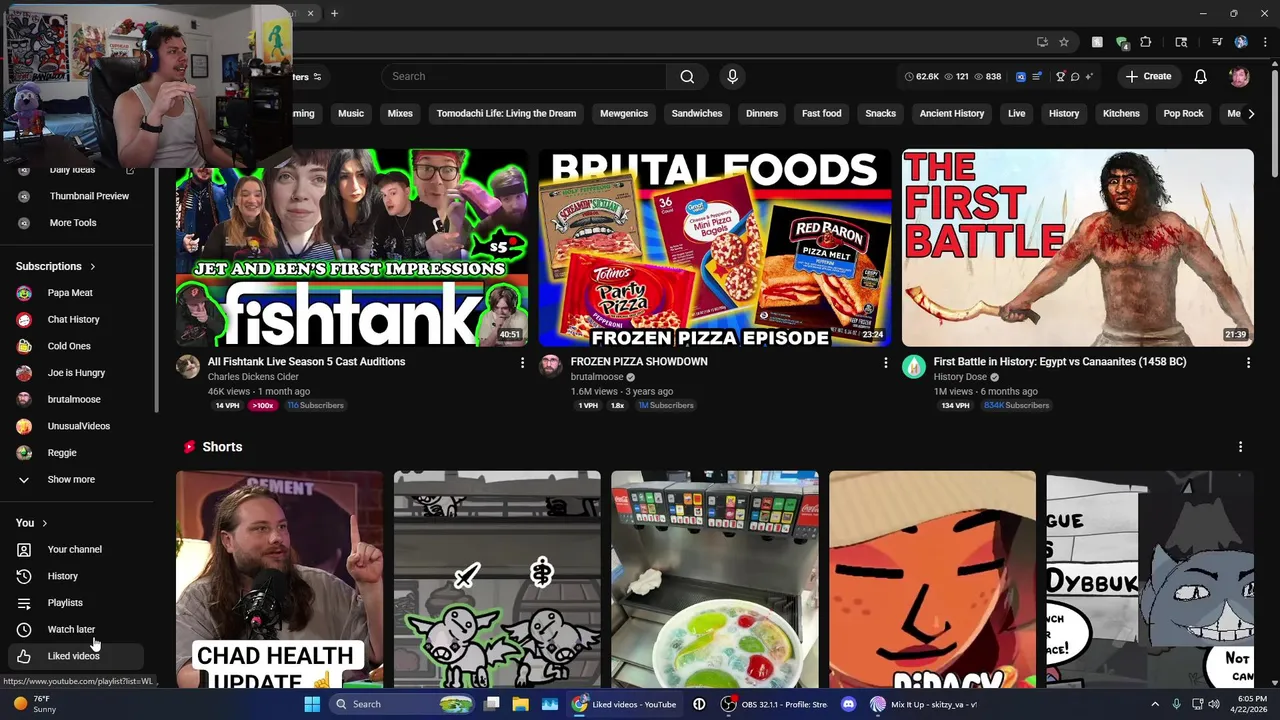Play the Fishtank auditions video thumbnail
The image size is (1280, 720).
352,248
